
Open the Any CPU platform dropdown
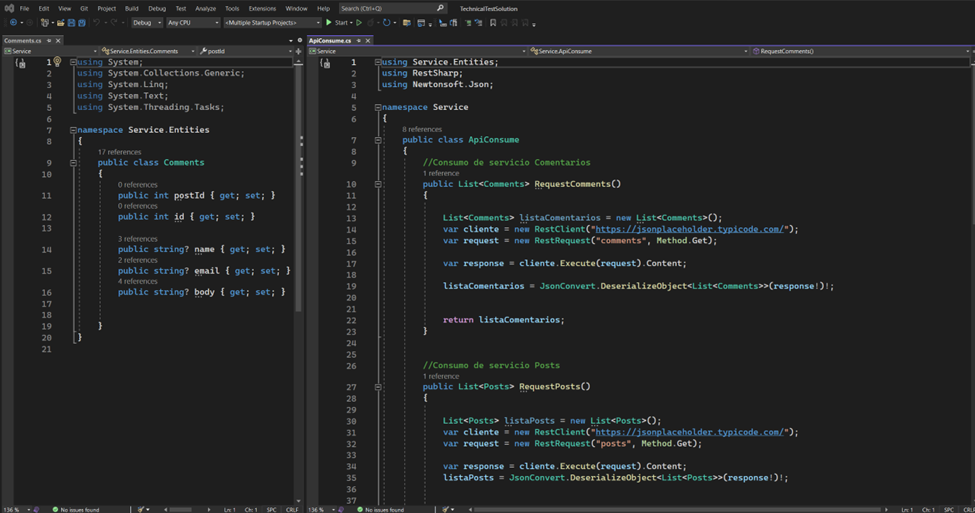click(x=193, y=22)
